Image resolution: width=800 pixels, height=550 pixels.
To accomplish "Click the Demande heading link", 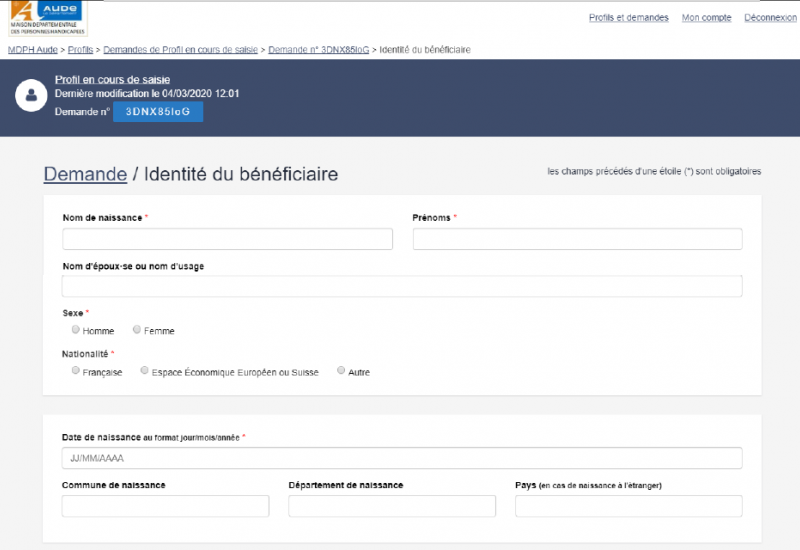I will click(85, 174).
